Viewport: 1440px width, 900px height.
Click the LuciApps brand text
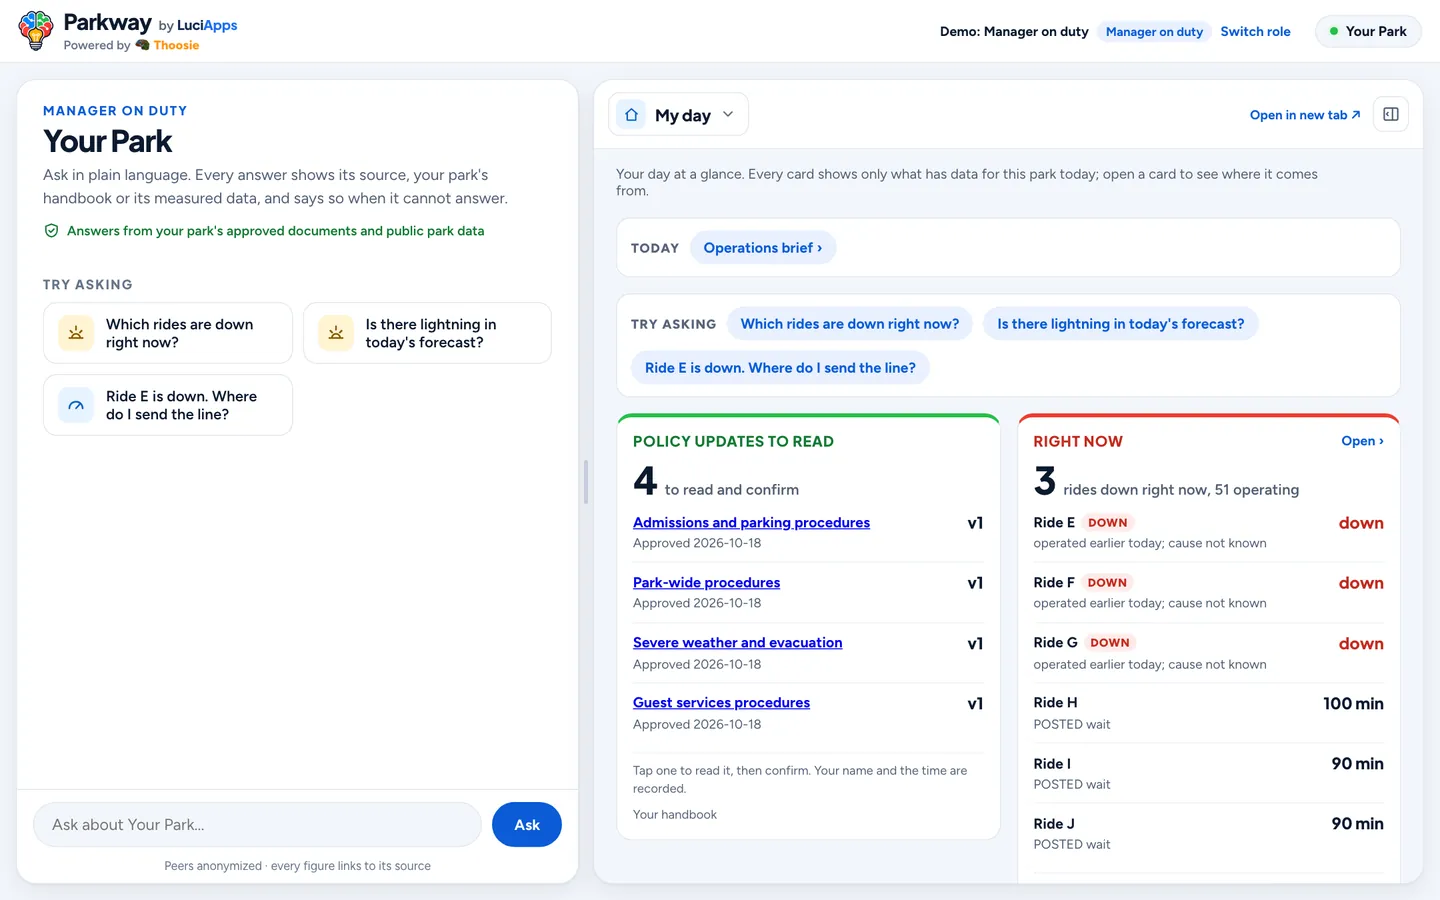point(207,26)
